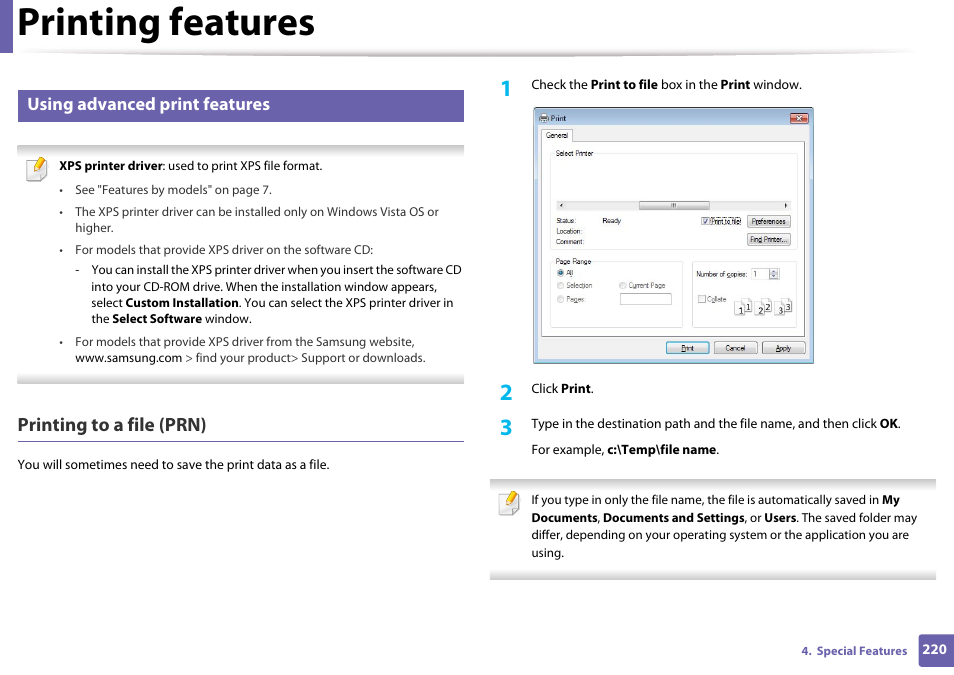Click the Select Printer list area
Image resolution: width=954 pixels, height=675 pixels.
[x=674, y=180]
